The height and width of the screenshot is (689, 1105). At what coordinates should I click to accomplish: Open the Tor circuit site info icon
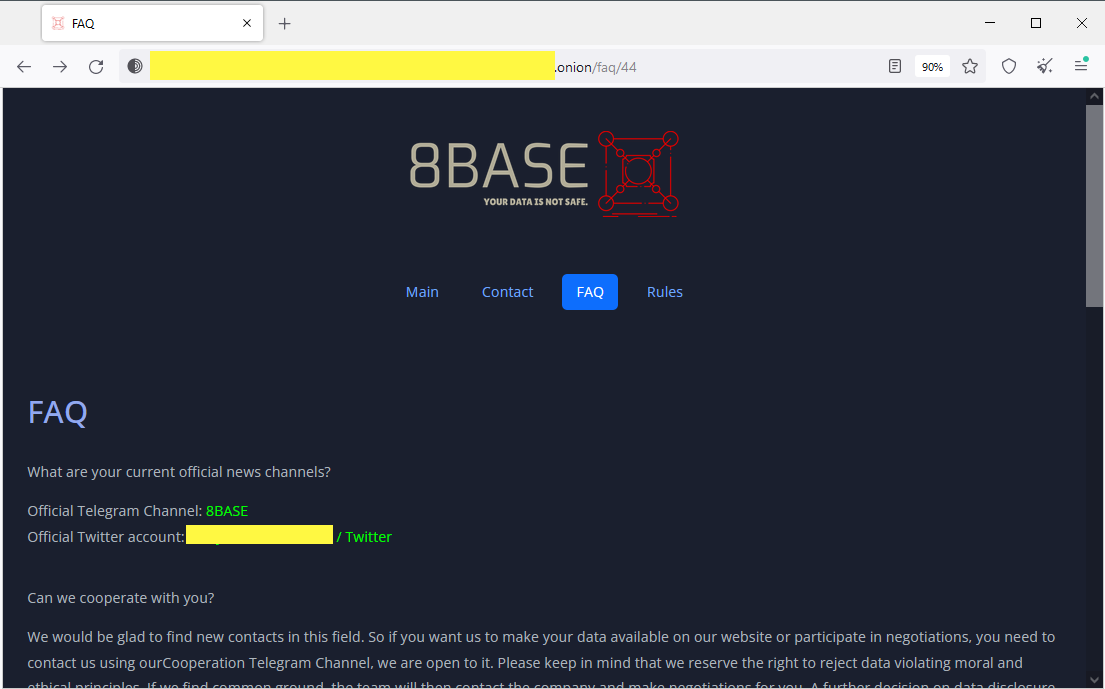coord(135,66)
